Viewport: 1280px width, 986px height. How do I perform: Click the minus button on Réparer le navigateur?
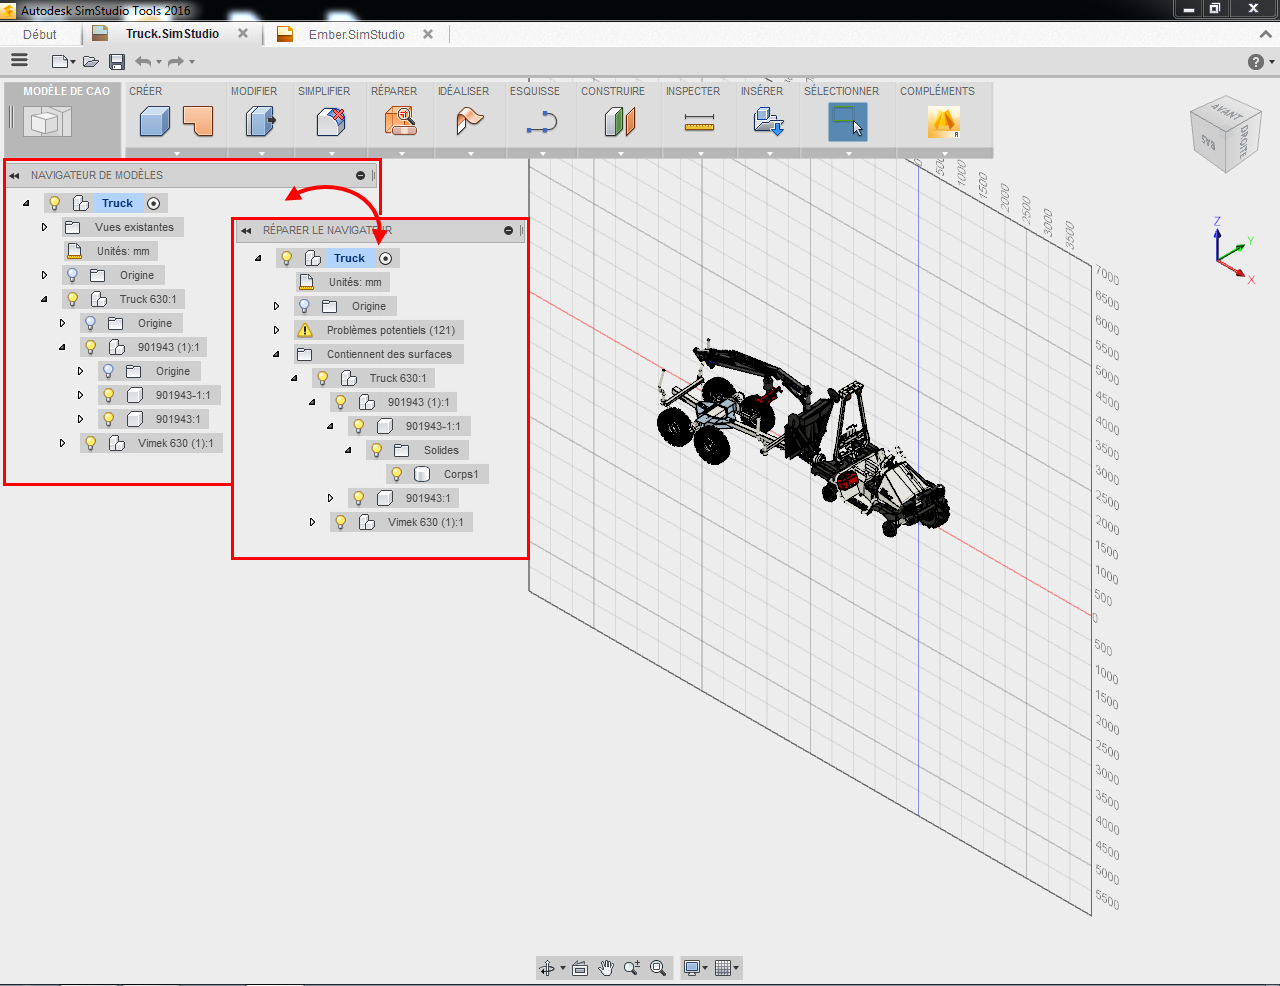[508, 231]
